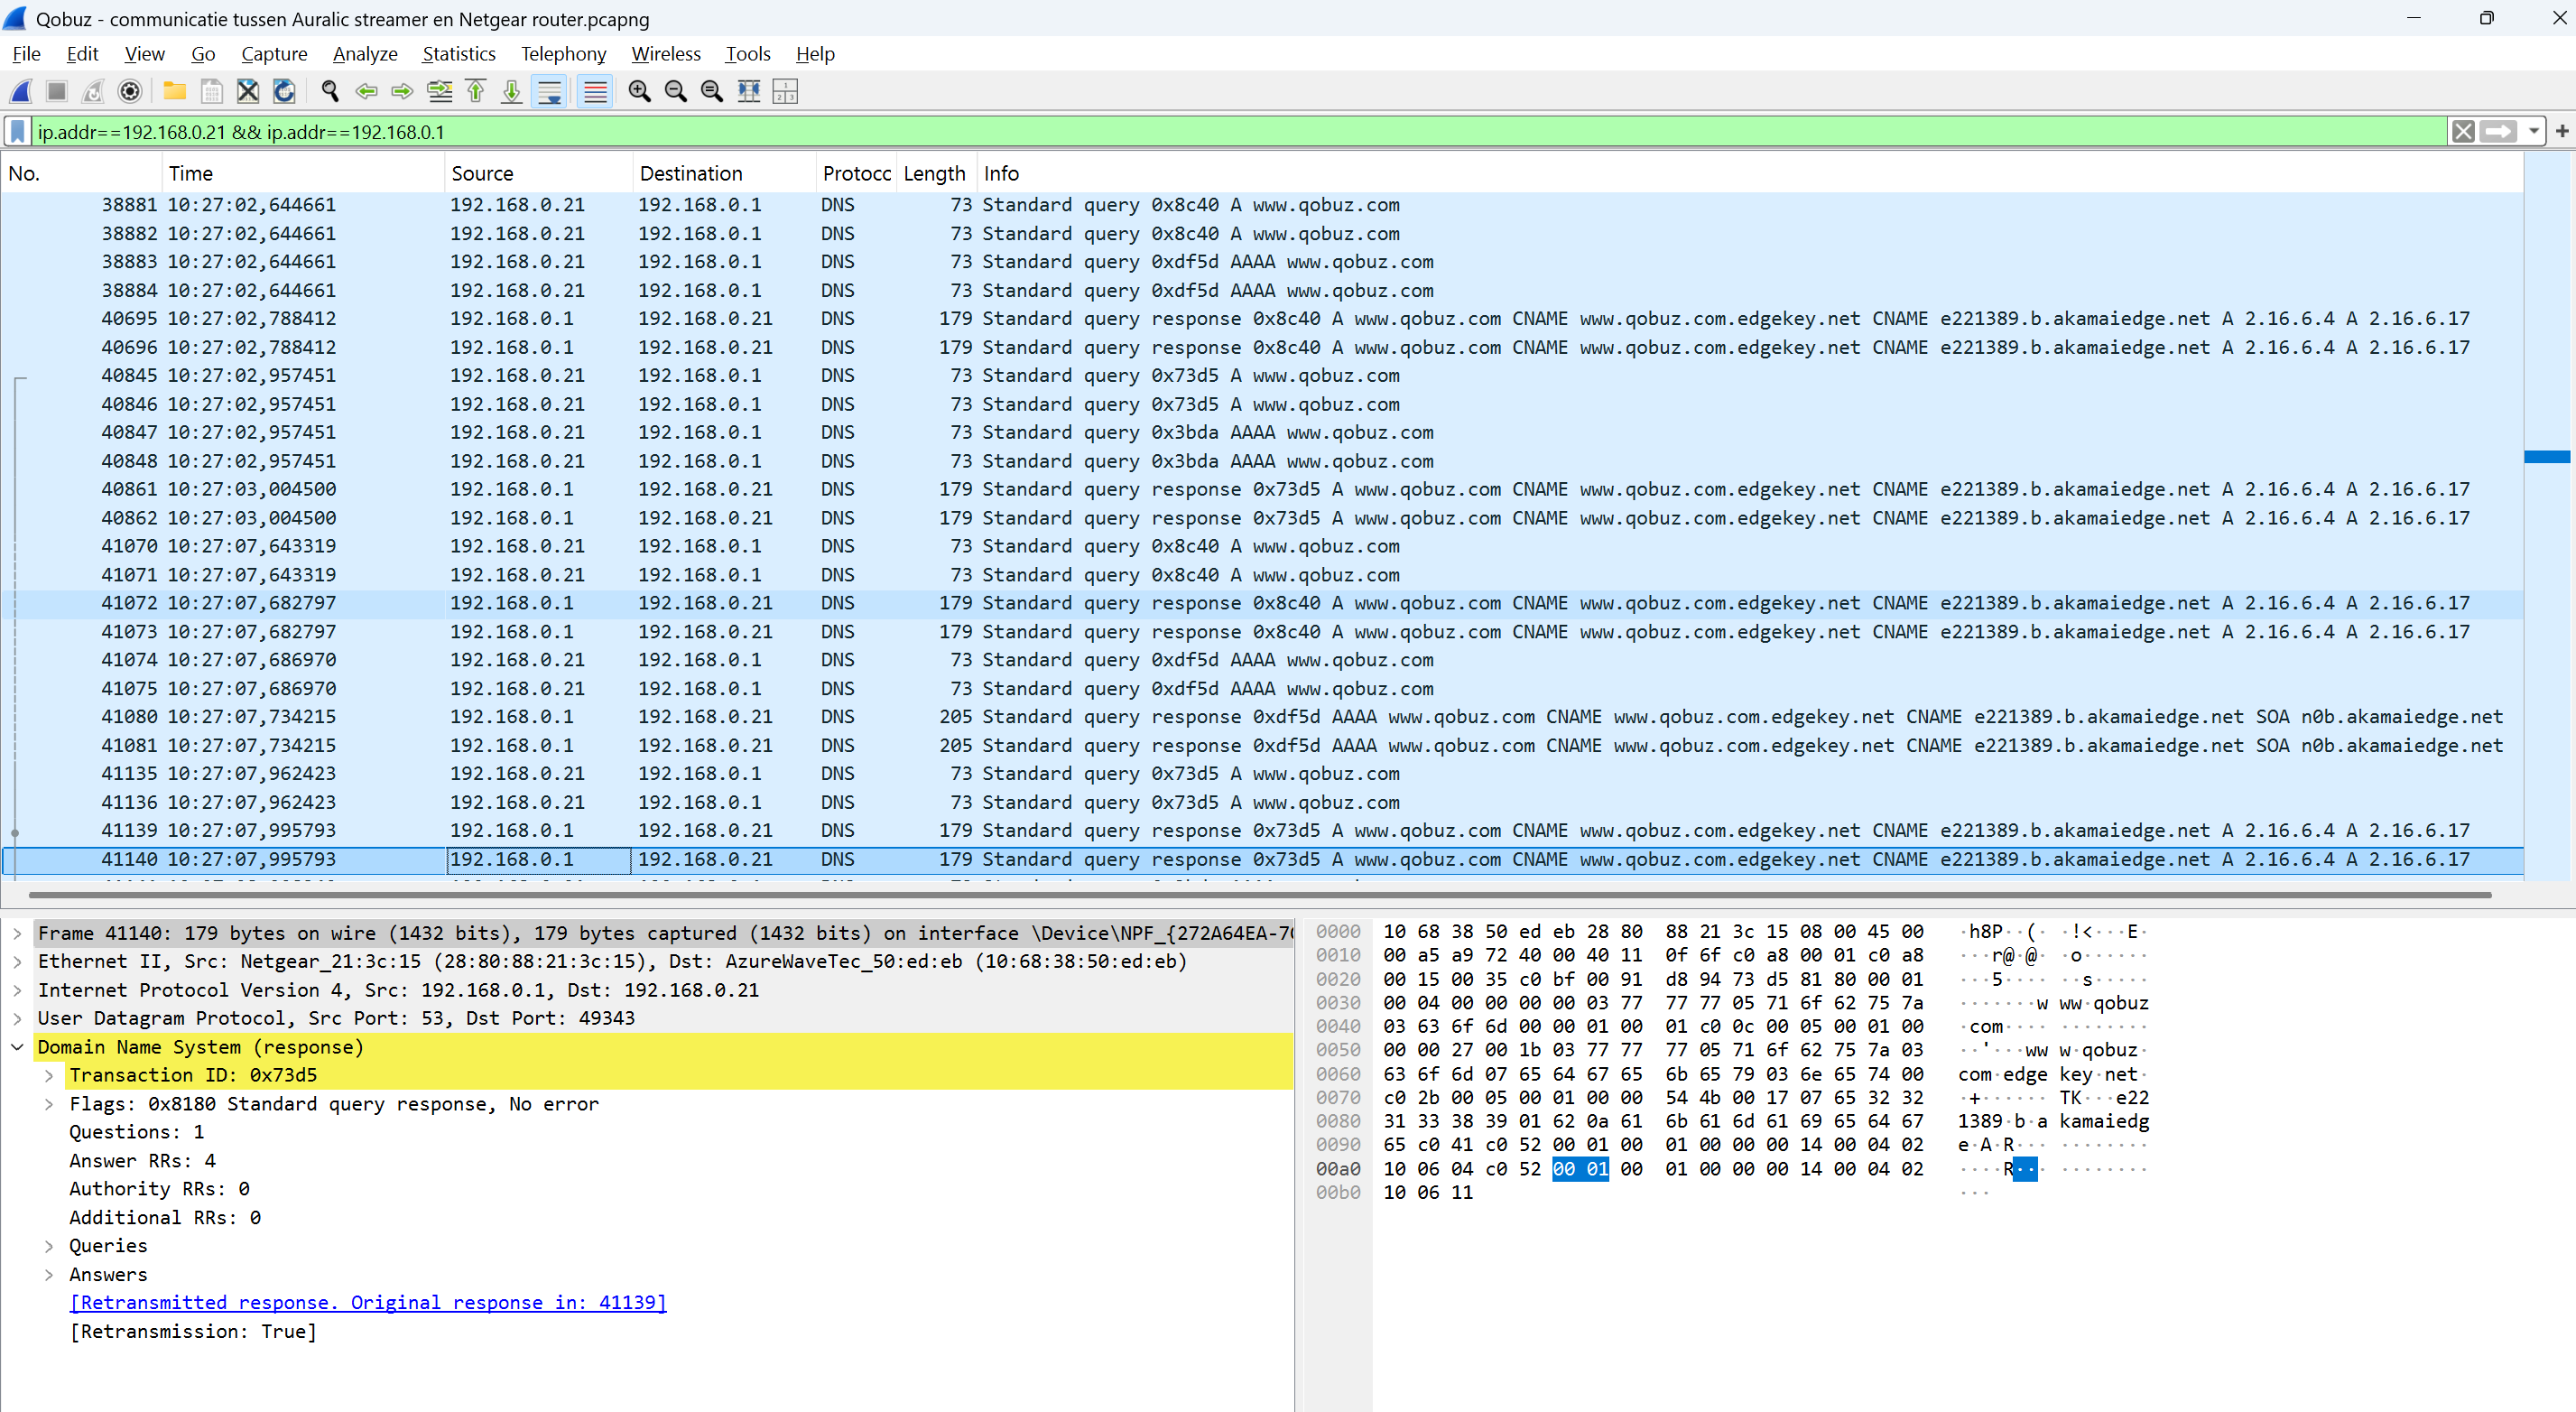Open the Telephony menu
The width and height of the screenshot is (2576, 1412).
pyautogui.click(x=563, y=54)
